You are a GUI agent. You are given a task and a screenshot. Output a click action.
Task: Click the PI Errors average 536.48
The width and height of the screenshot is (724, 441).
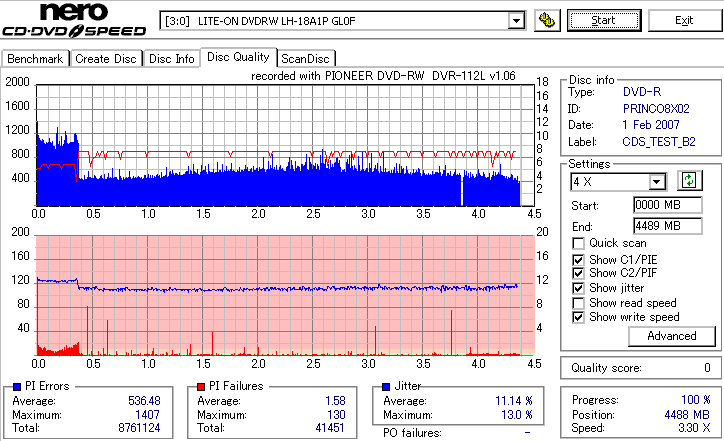pos(144,401)
